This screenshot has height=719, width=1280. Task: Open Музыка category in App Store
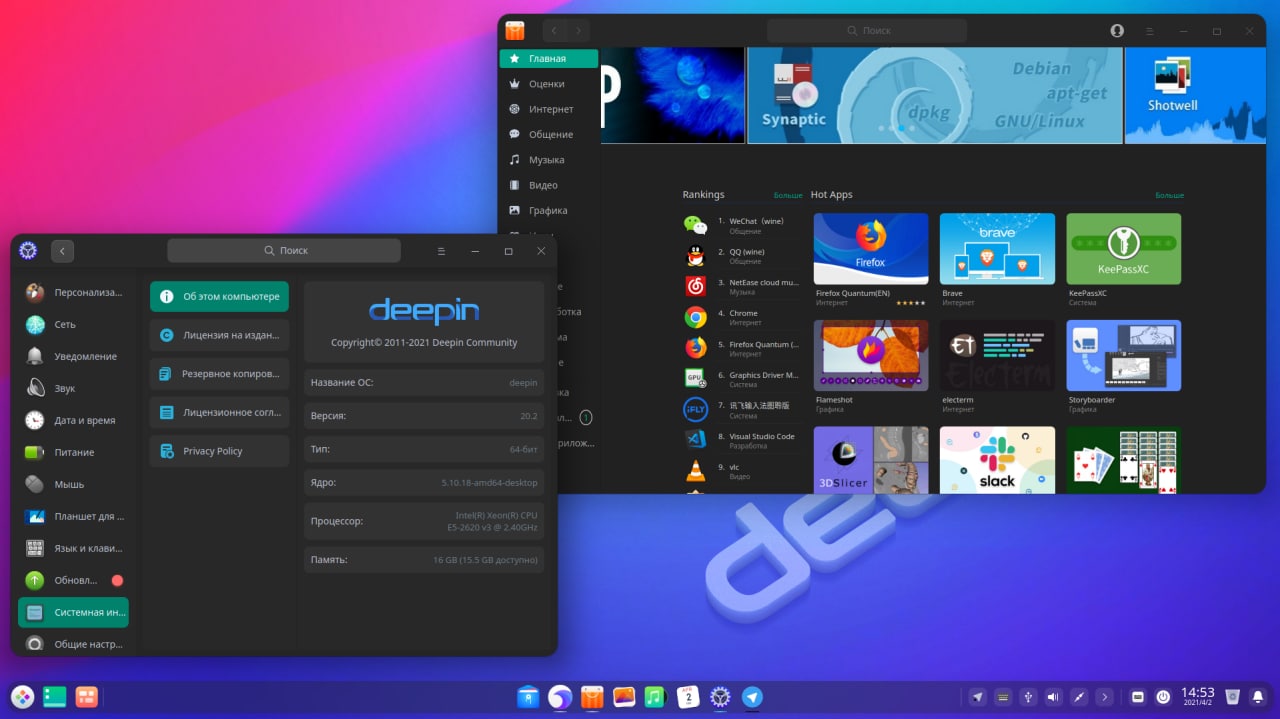[x=549, y=160]
